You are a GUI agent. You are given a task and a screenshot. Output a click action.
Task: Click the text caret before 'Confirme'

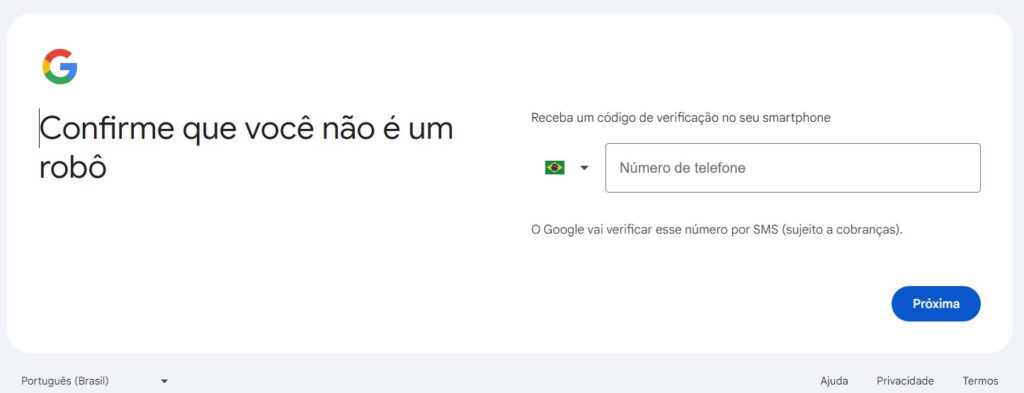39,128
